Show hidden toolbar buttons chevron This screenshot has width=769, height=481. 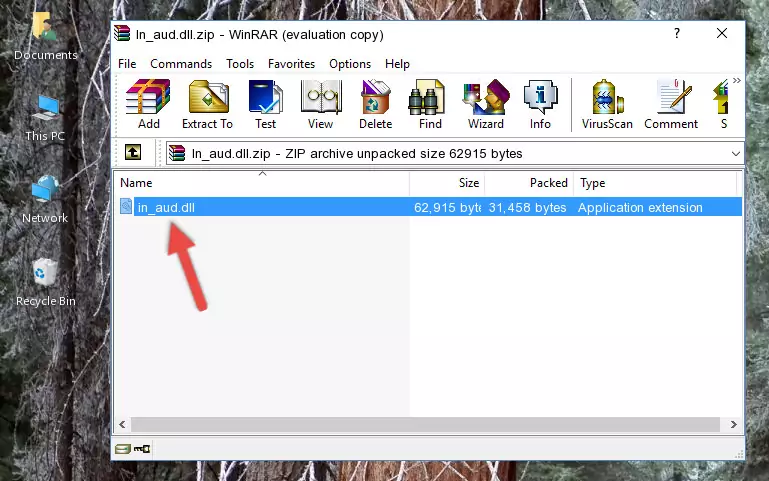tap(737, 80)
